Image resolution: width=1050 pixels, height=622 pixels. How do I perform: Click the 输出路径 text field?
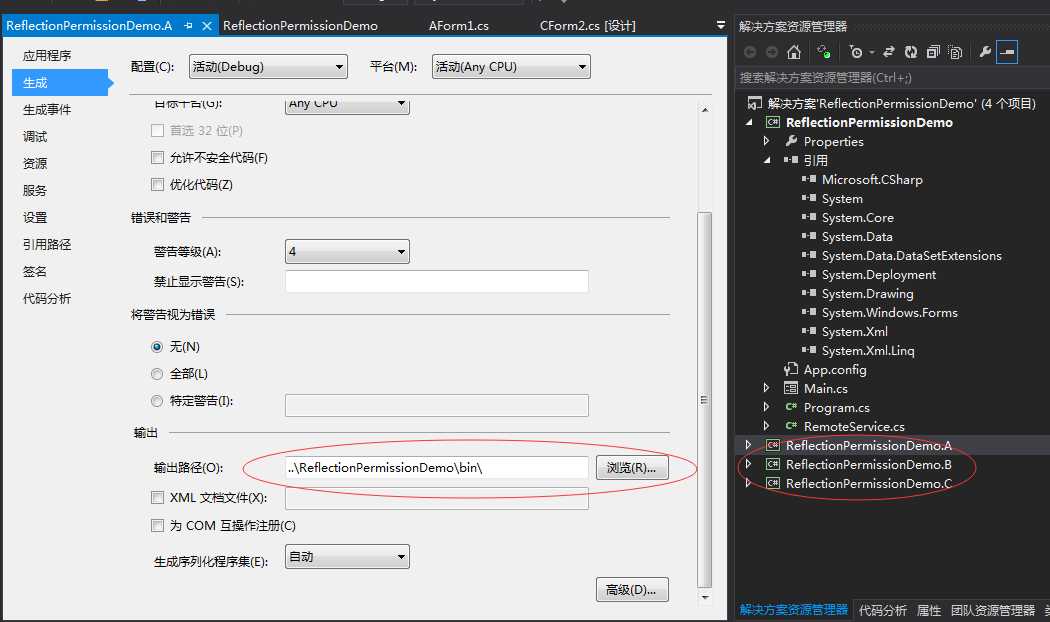pos(437,467)
